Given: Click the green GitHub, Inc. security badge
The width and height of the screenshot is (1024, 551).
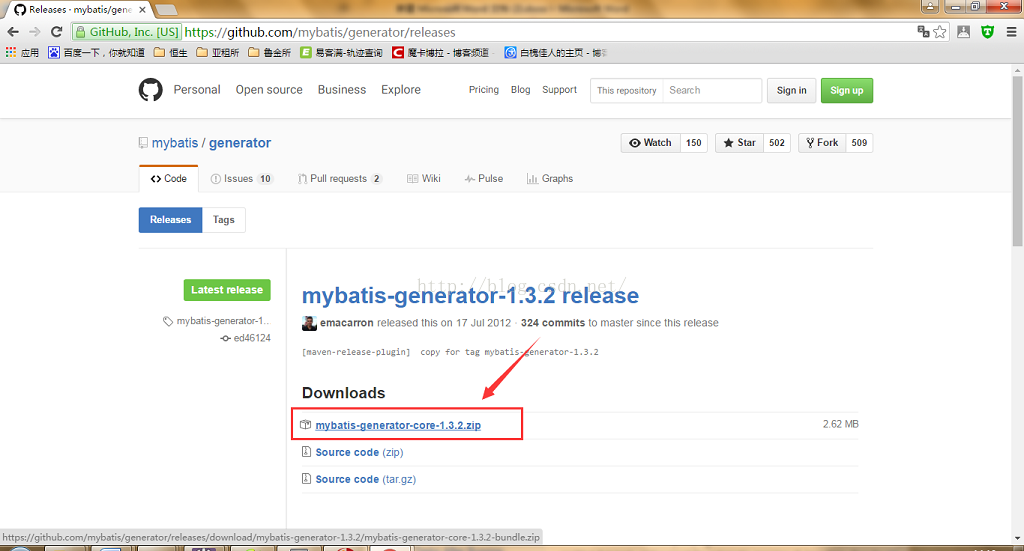Looking at the screenshot, I should click(x=127, y=32).
